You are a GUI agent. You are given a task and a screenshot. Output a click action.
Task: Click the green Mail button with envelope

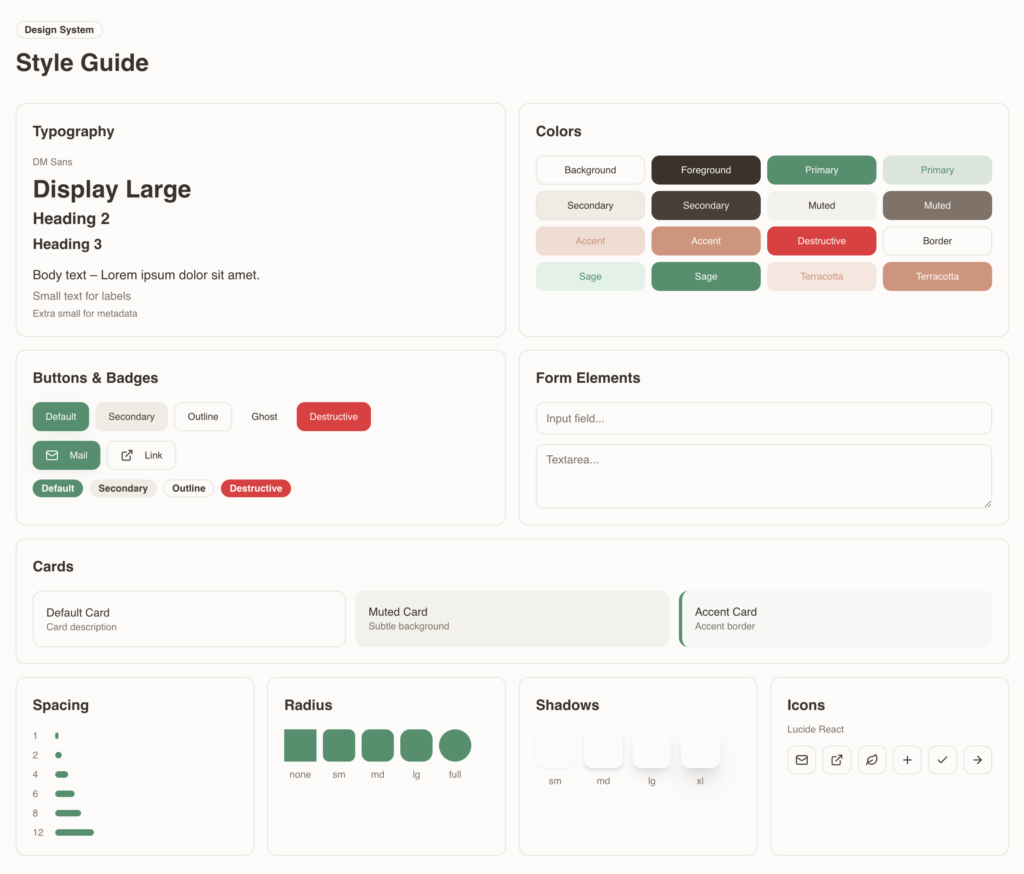(66, 455)
